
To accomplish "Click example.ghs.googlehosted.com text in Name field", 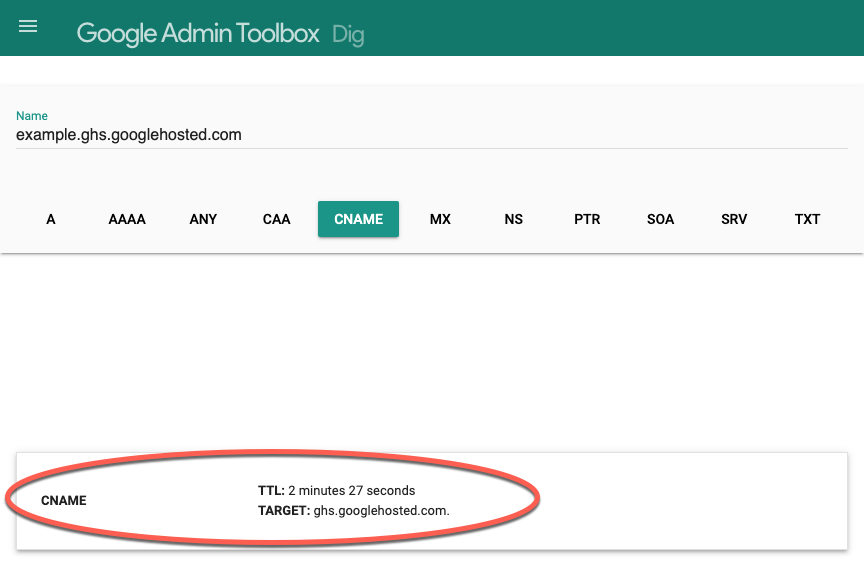I will click(x=129, y=134).
